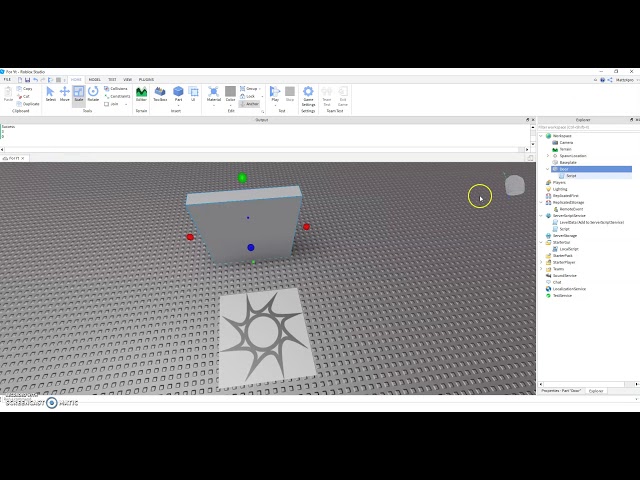Click the Stop test button
The width and height of the screenshot is (640, 480).
click(x=290, y=94)
